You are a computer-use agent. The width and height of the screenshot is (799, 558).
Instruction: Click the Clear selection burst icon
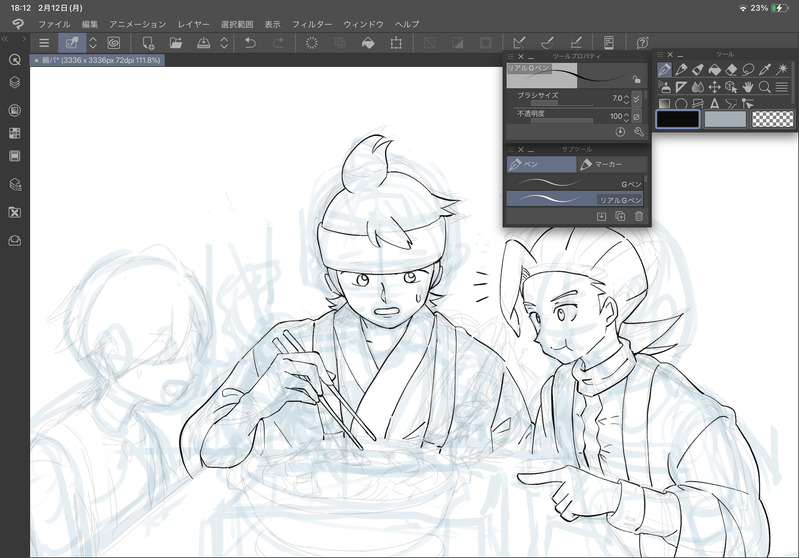[311, 43]
